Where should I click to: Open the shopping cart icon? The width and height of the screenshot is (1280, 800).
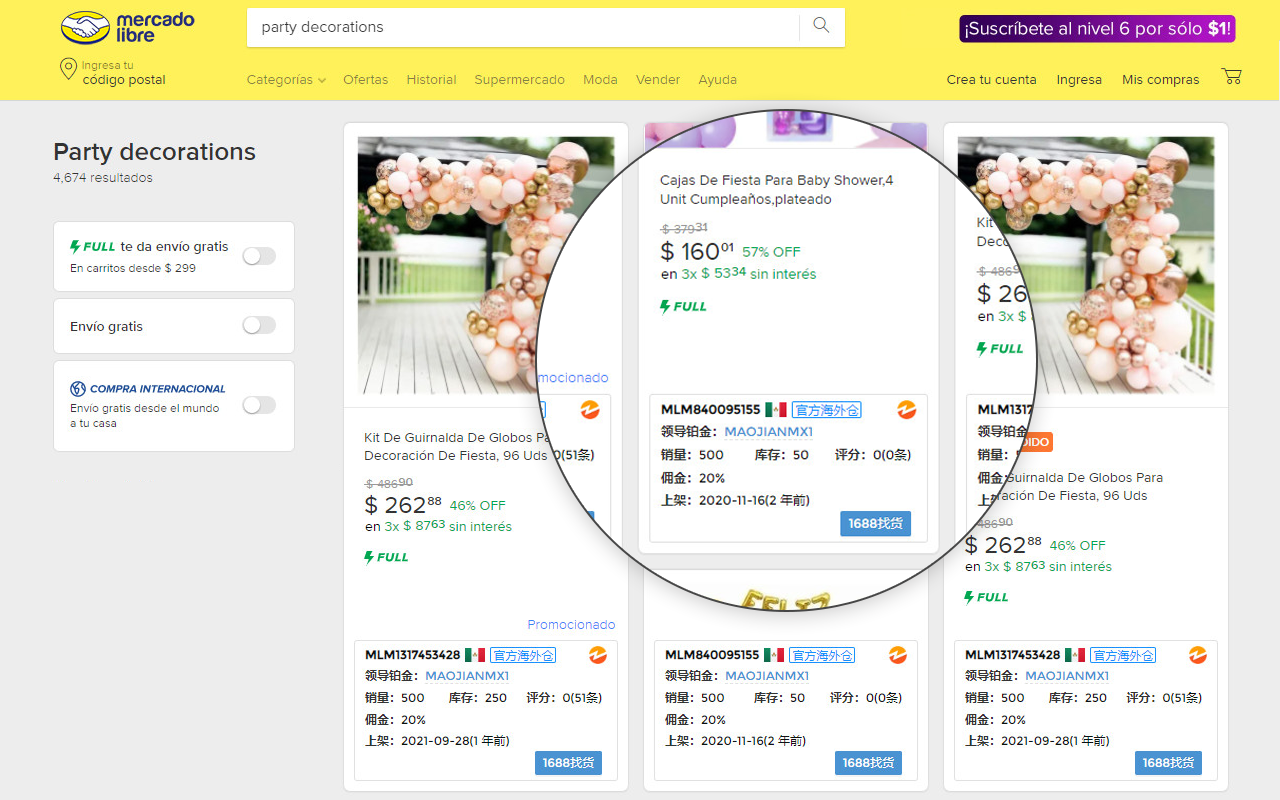click(x=1231, y=77)
